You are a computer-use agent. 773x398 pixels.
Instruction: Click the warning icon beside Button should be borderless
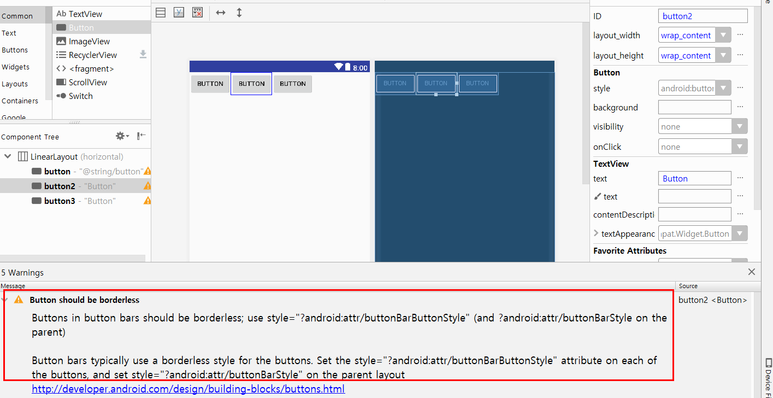coord(18,300)
